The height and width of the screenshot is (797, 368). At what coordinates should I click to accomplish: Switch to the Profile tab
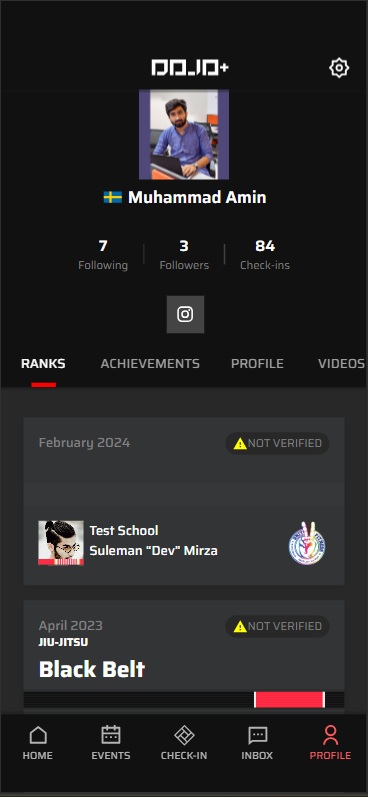pyautogui.click(x=257, y=364)
